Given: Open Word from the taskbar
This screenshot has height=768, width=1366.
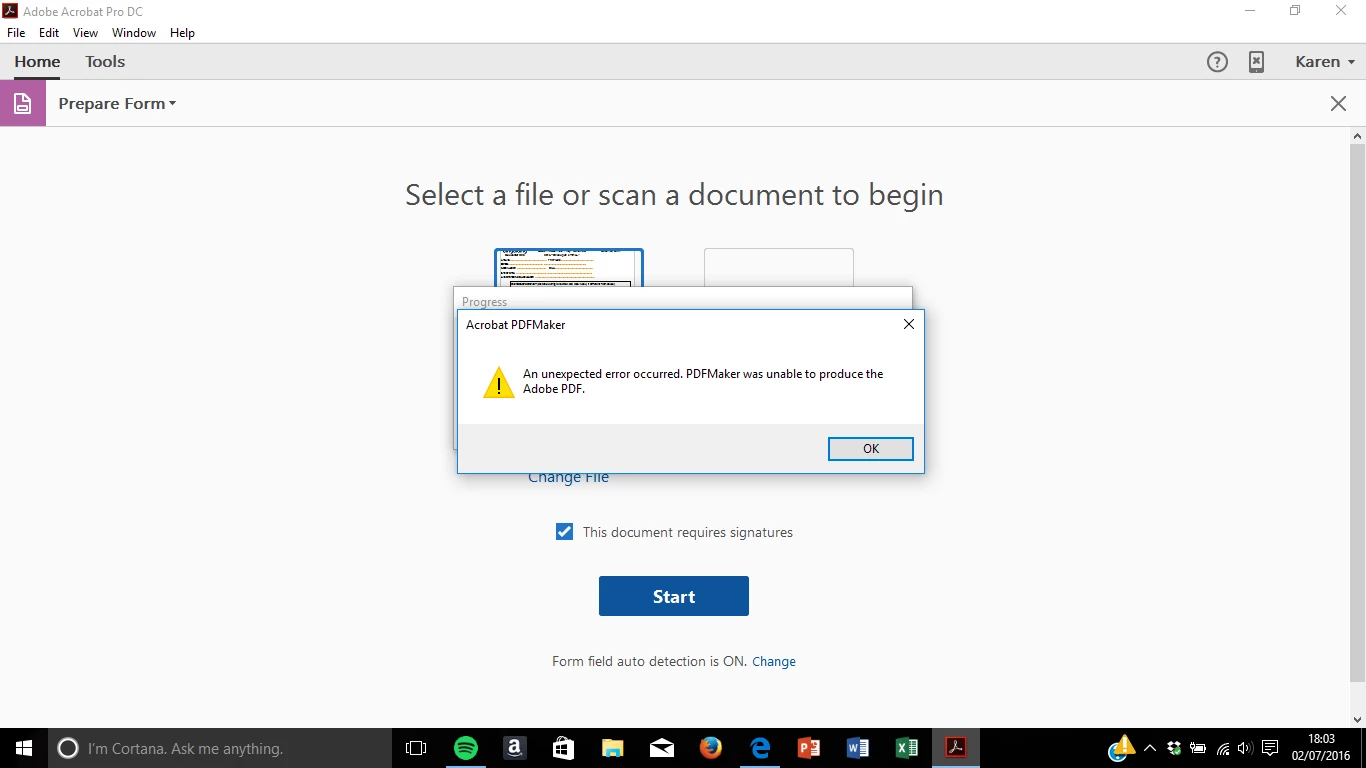Looking at the screenshot, I should click(x=858, y=748).
